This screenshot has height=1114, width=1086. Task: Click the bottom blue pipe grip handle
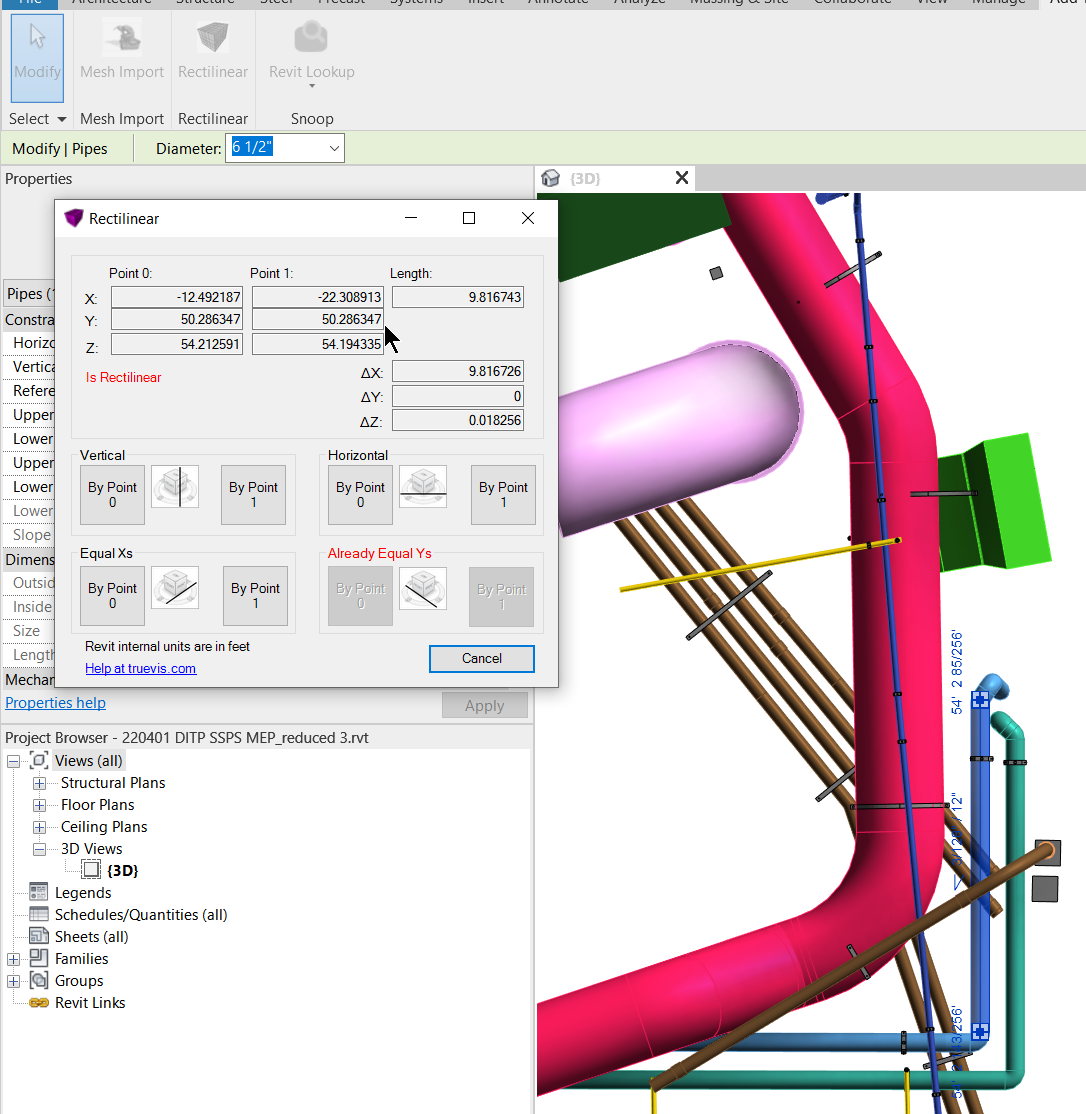(980, 1031)
